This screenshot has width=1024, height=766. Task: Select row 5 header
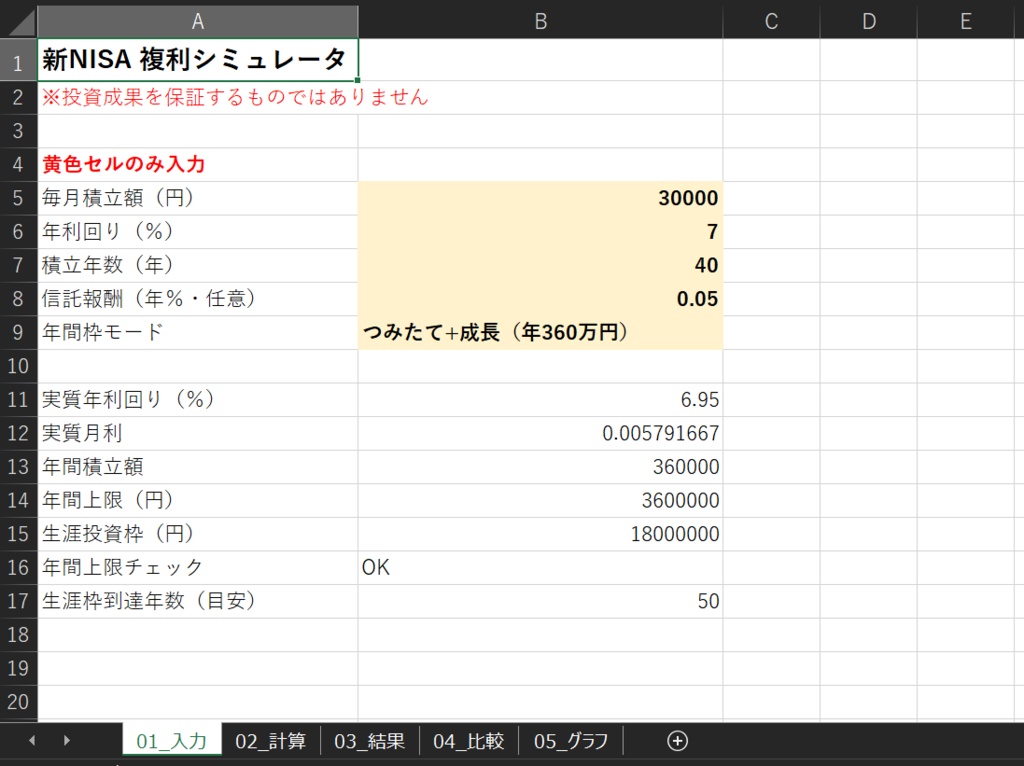pyautogui.click(x=17, y=198)
